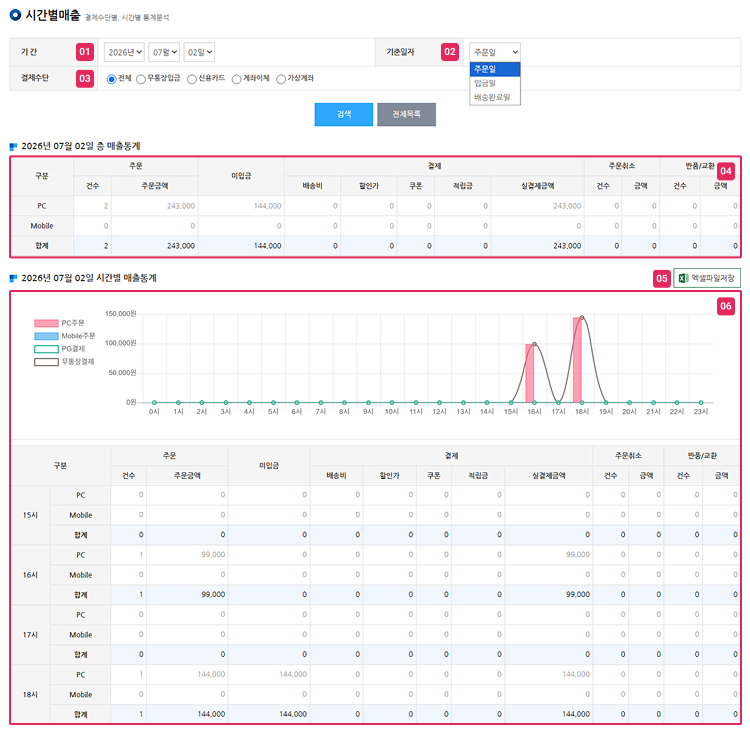The image size is (750, 734).
Task: Select the 전체 payment method radio
Action: (111, 79)
